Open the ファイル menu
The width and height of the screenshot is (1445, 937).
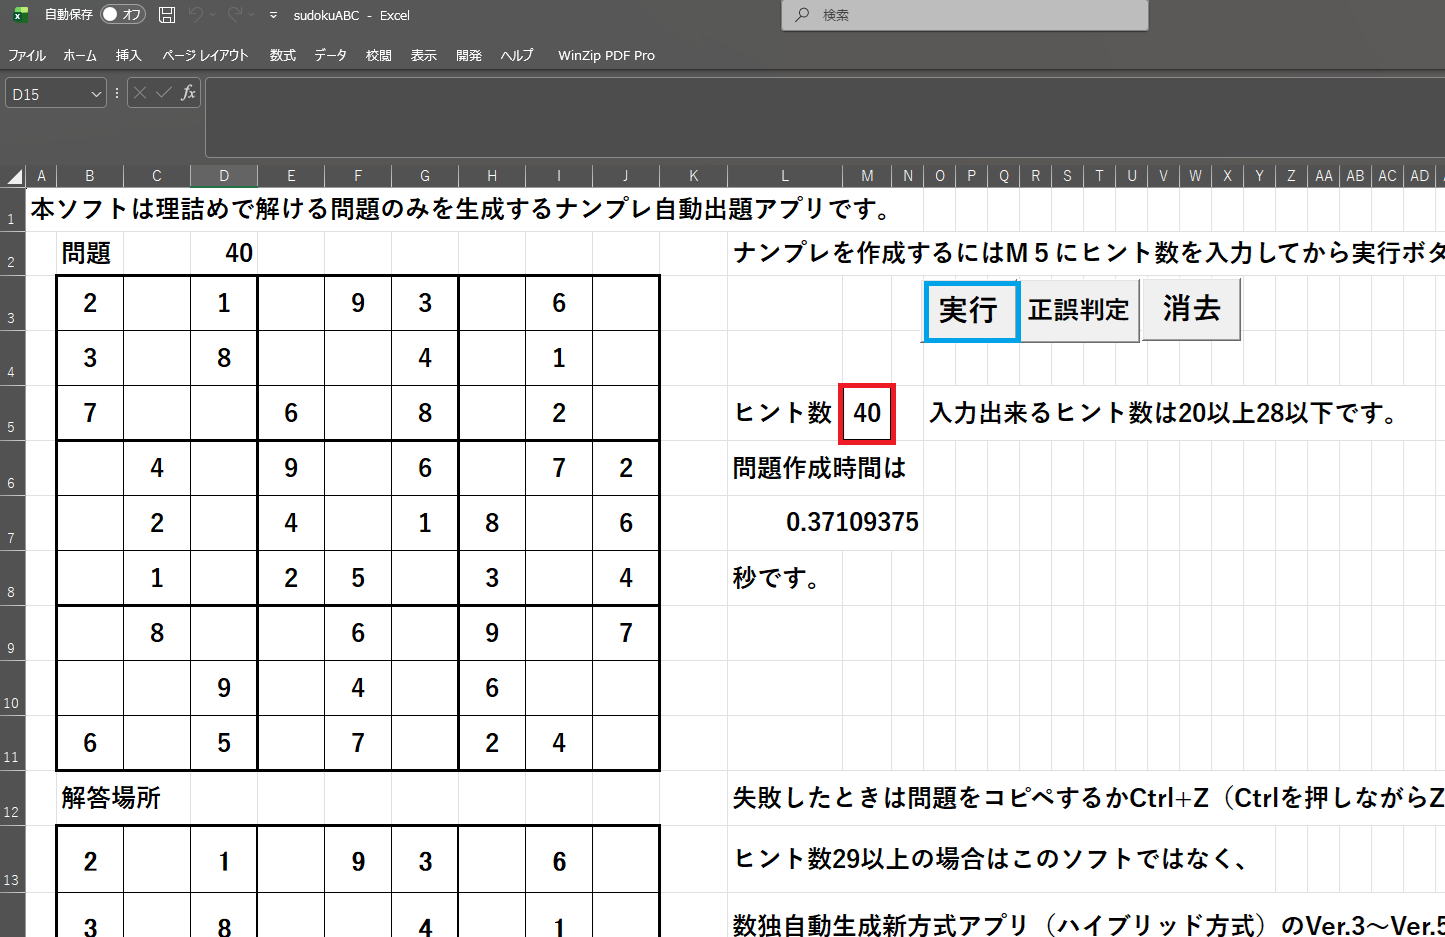click(x=27, y=55)
